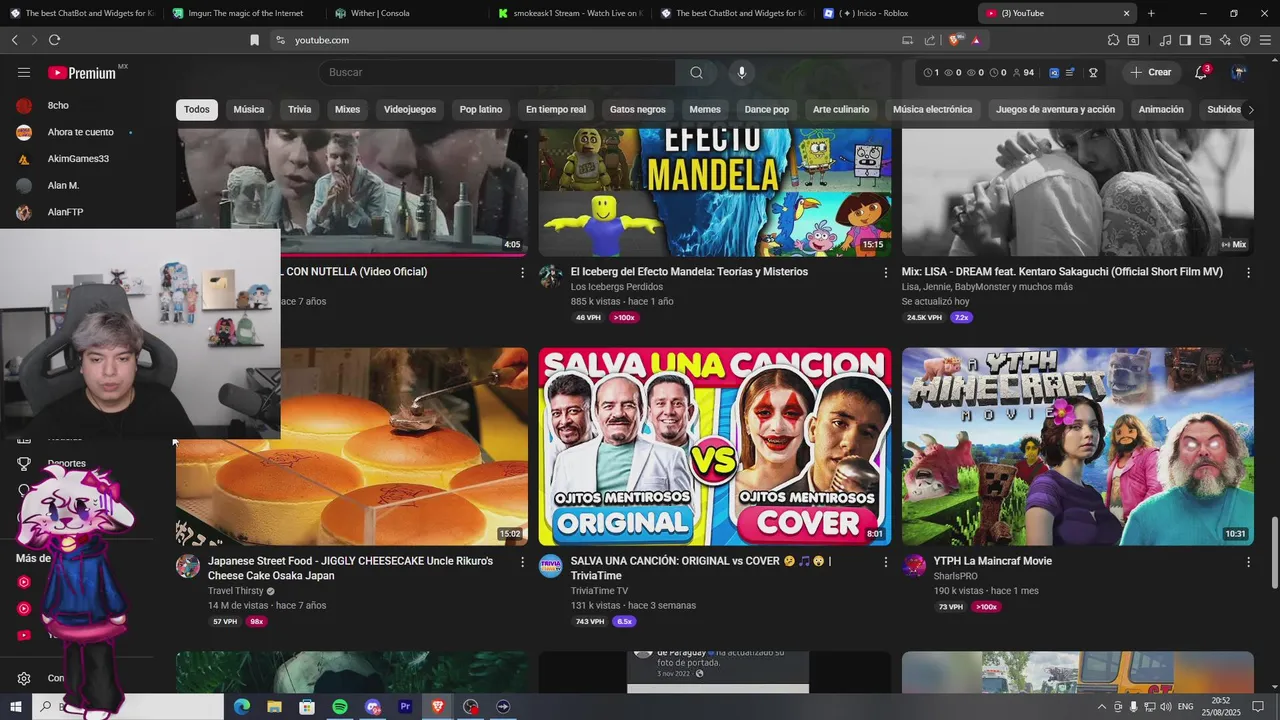Screen dimensions: 1280x720
Task: Go back to the previous page
Action: pyautogui.click(x=14, y=40)
